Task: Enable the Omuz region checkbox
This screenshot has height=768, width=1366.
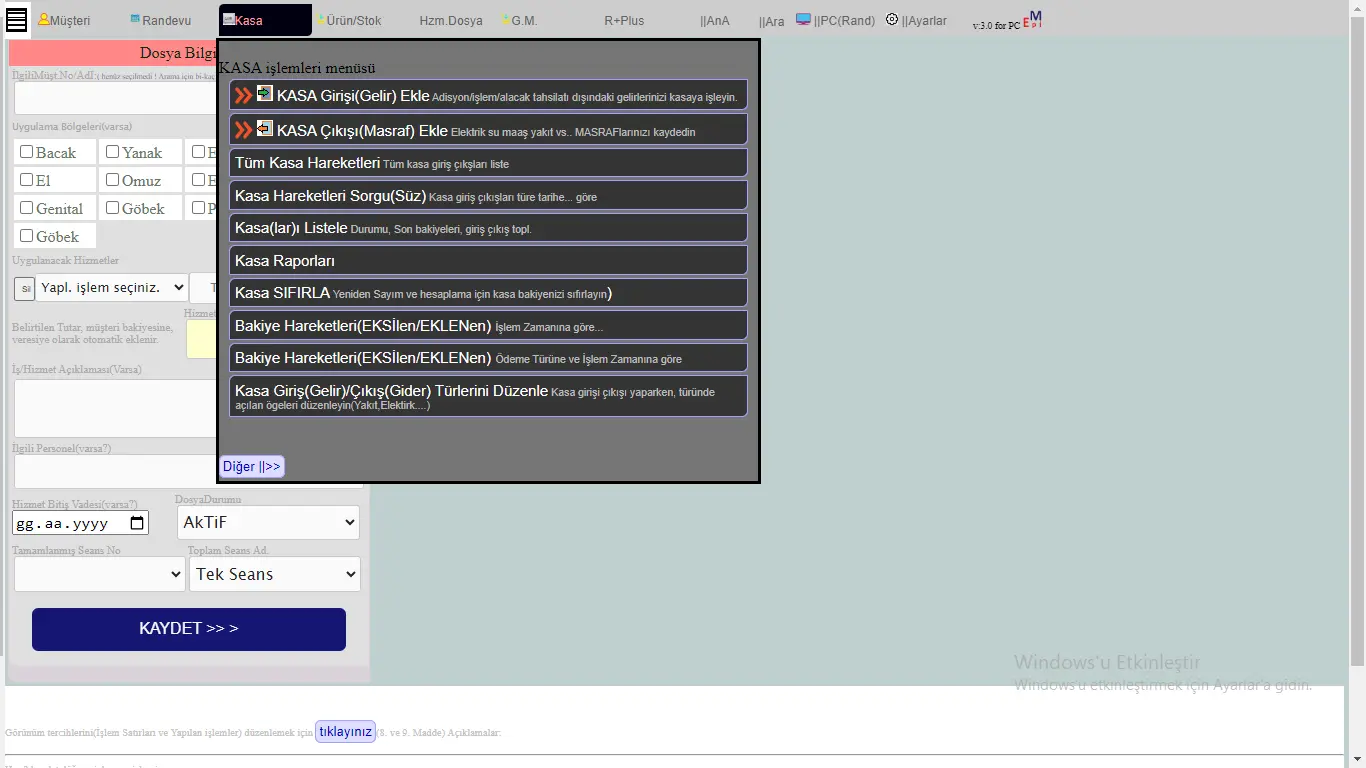Action: [113, 180]
